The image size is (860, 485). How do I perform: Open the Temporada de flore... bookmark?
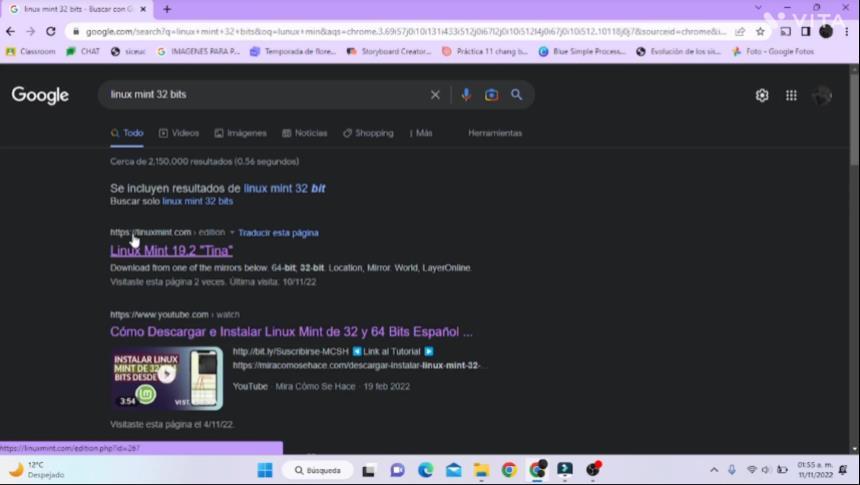tap(293, 52)
